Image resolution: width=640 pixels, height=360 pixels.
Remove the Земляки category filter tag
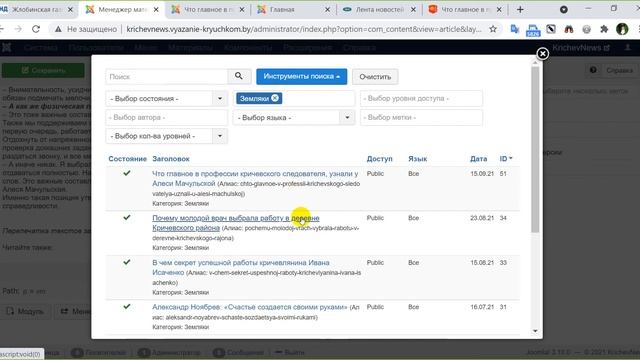tap(275, 98)
